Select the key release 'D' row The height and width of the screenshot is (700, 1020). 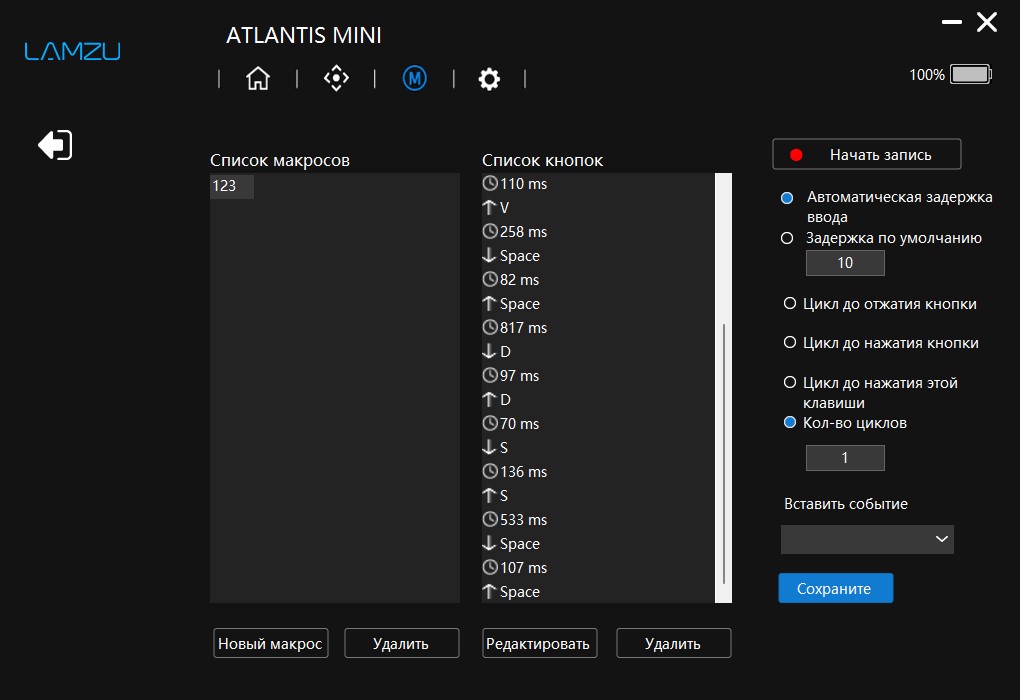tap(598, 399)
